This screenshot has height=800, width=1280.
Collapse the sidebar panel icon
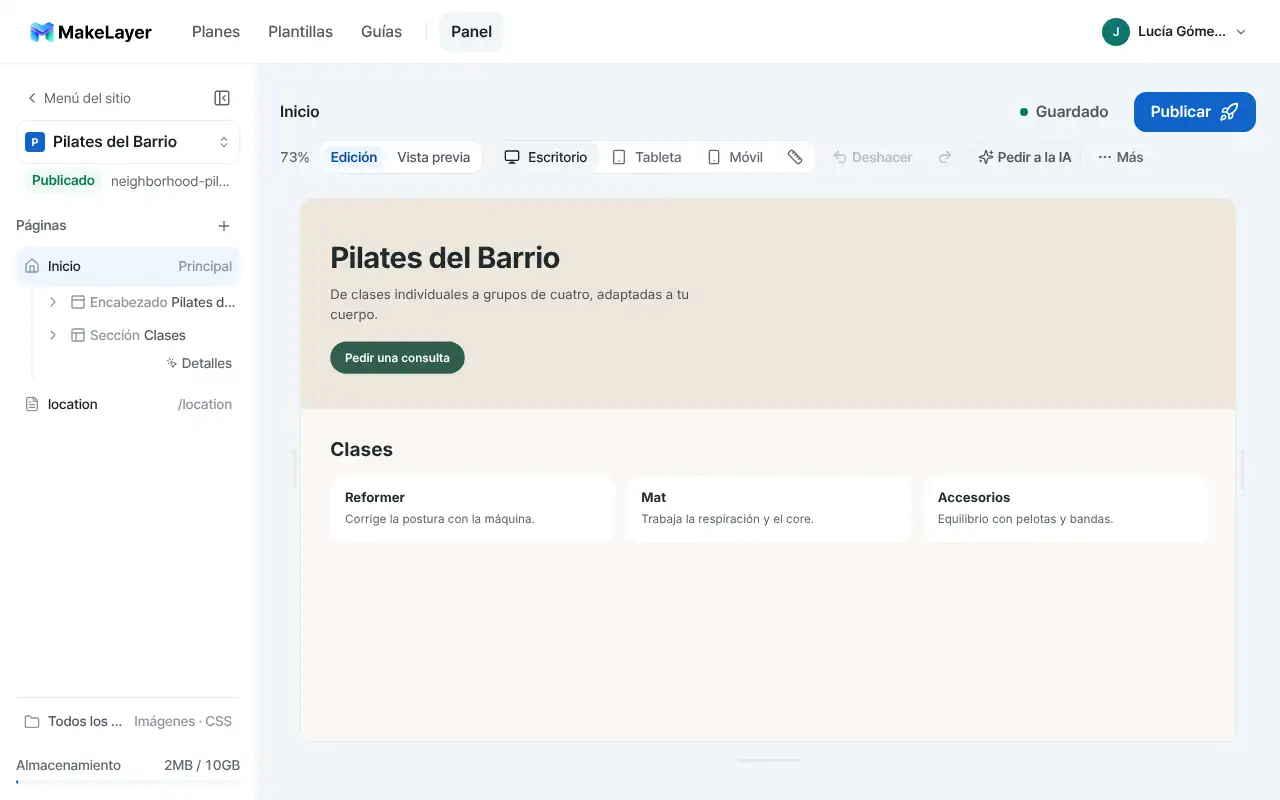pos(222,98)
